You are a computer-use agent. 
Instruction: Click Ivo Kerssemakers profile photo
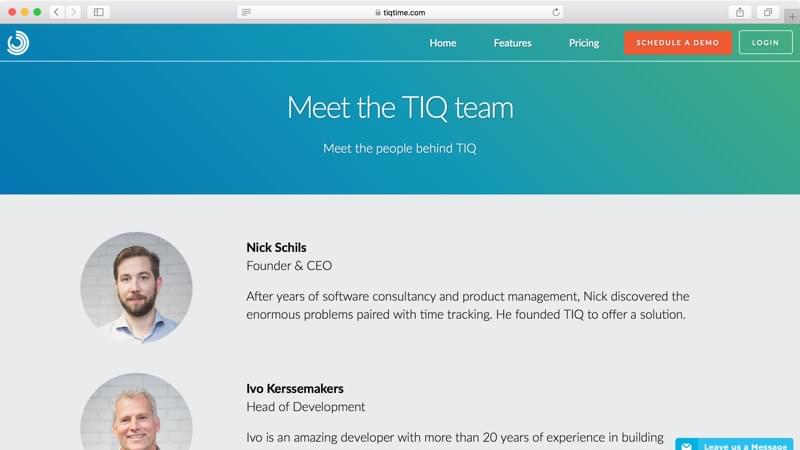[136, 412]
